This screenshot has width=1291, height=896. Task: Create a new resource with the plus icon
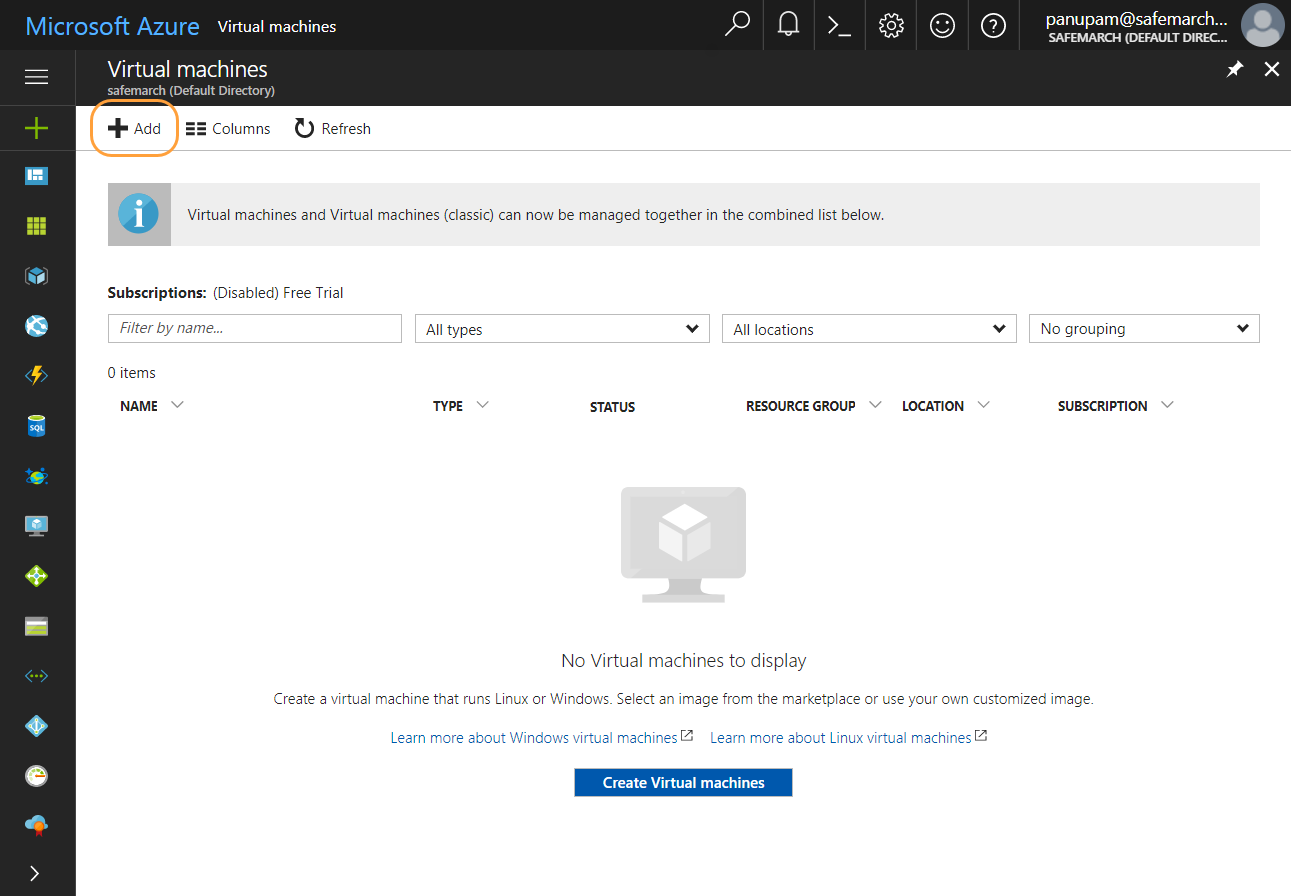click(36, 128)
